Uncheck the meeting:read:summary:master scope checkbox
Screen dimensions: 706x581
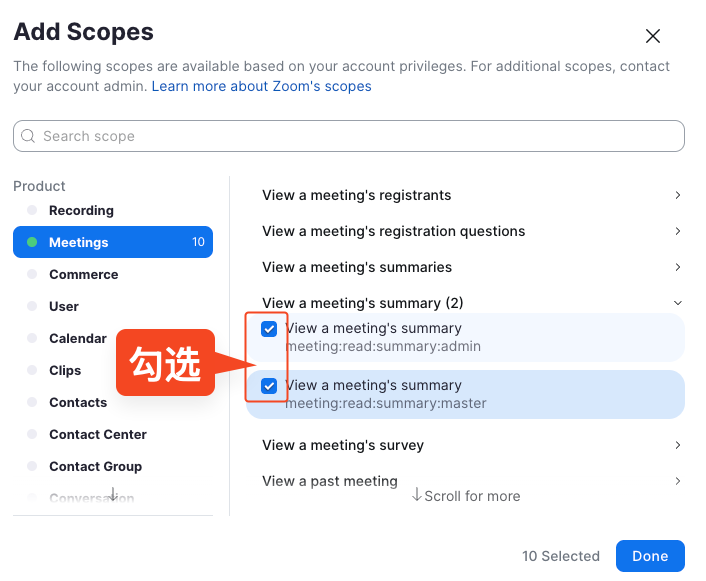[x=269, y=386]
